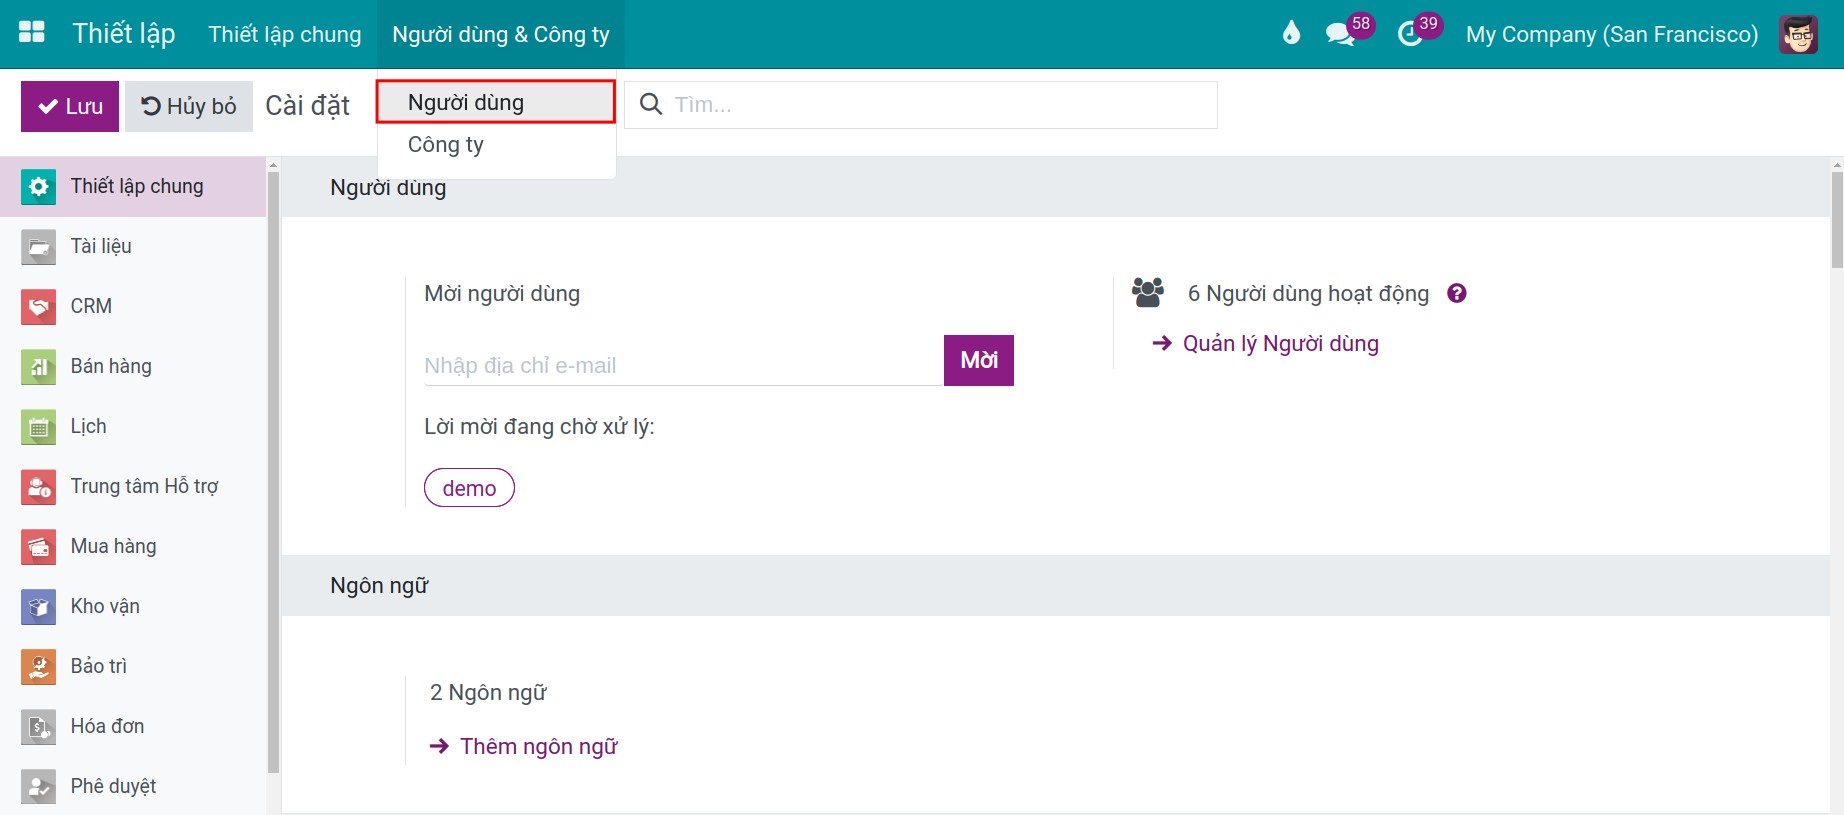The image size is (1844, 815).
Task: Select Tài liệu in the sidebar
Action: [133, 246]
